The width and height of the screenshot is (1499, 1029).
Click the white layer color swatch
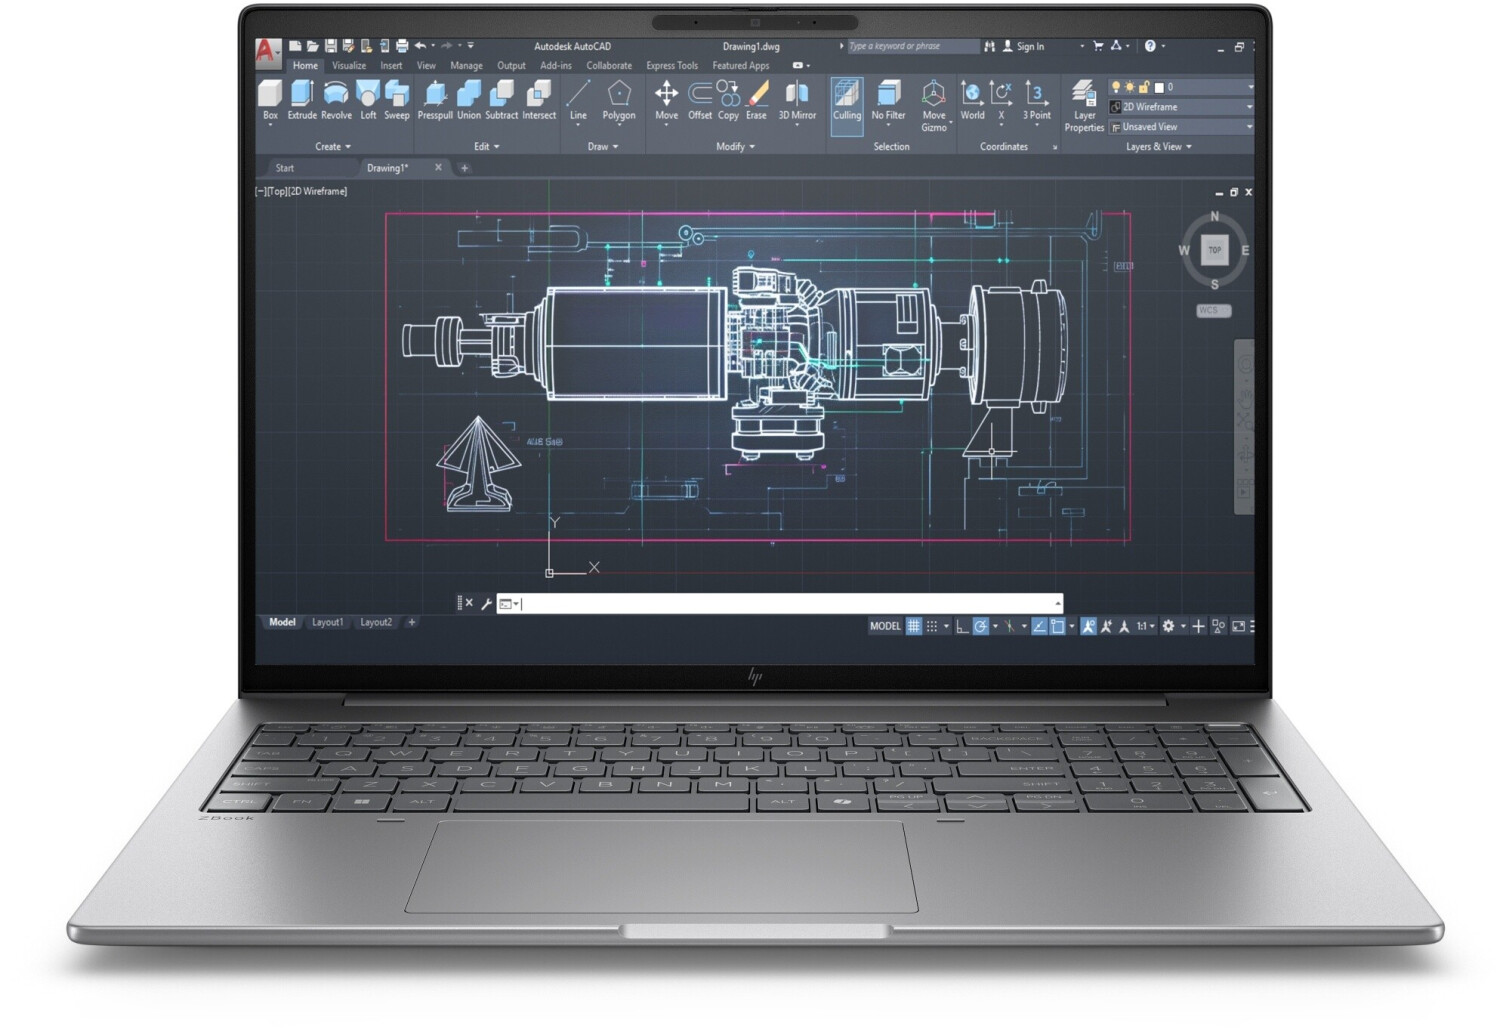1159,87
